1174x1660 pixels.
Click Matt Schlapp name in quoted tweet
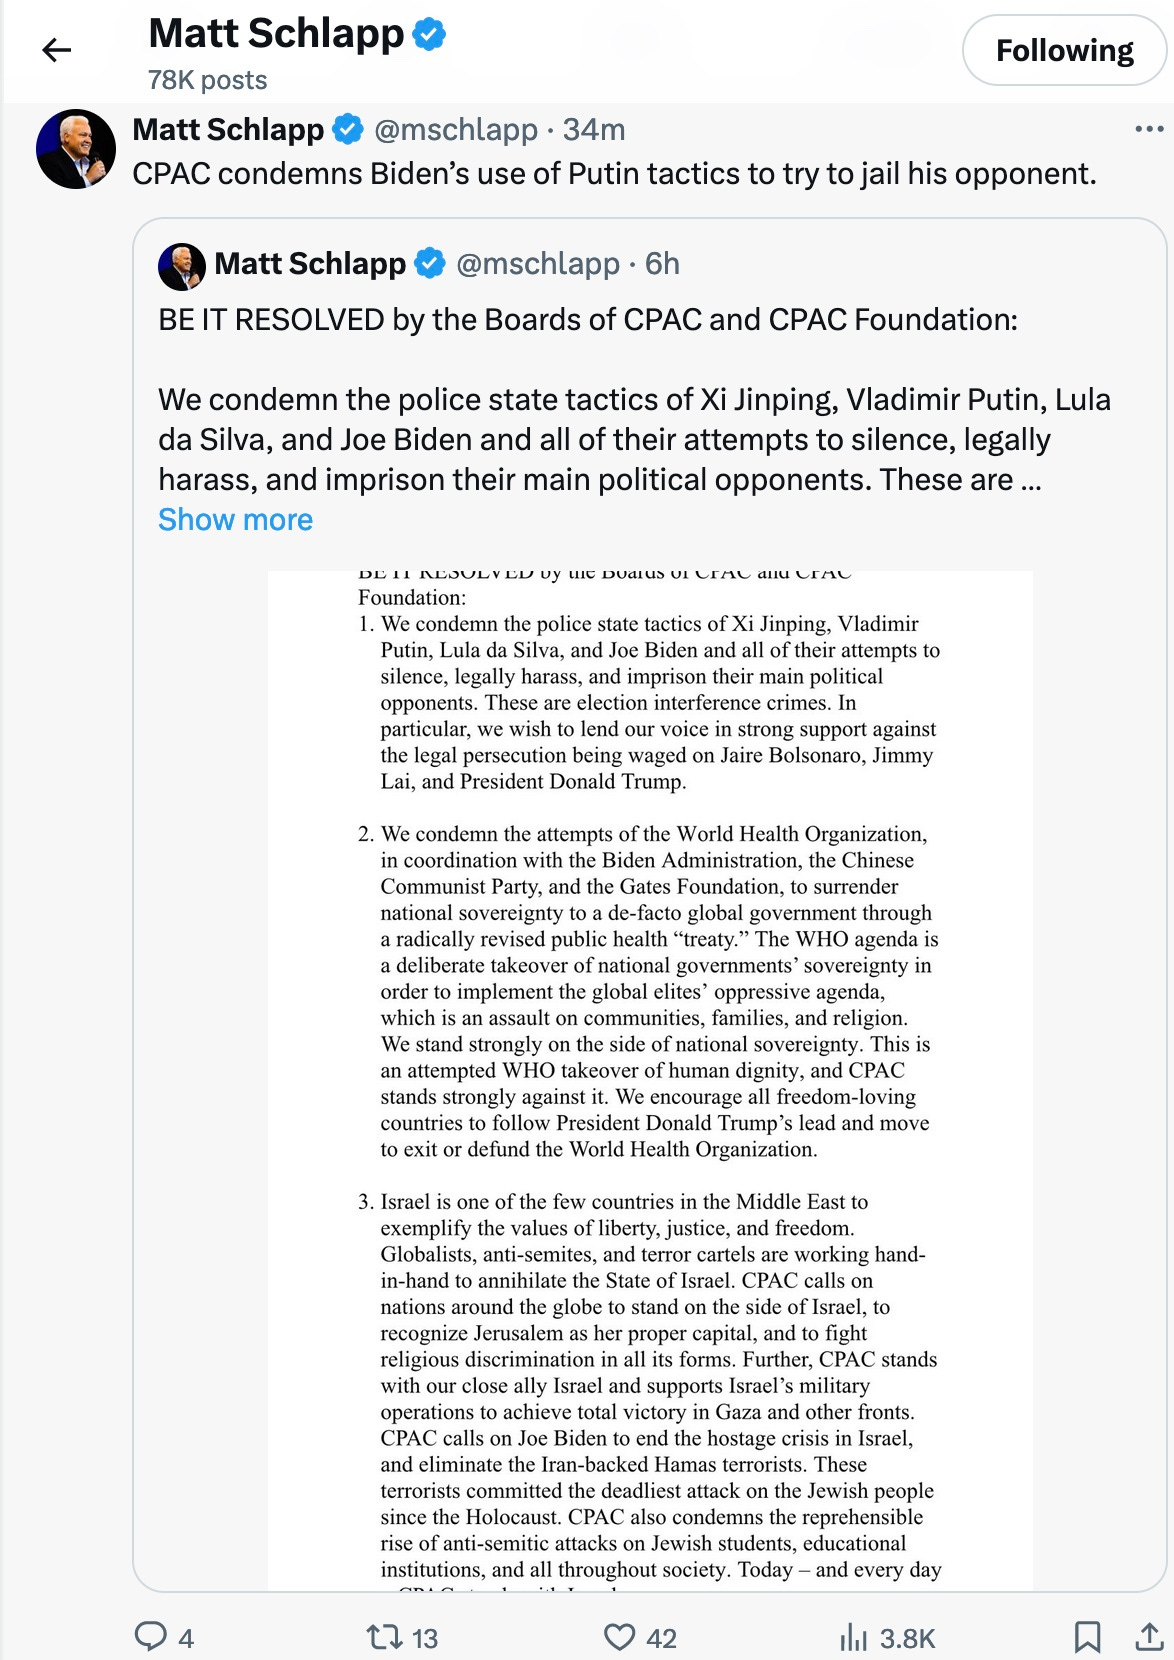(x=310, y=264)
